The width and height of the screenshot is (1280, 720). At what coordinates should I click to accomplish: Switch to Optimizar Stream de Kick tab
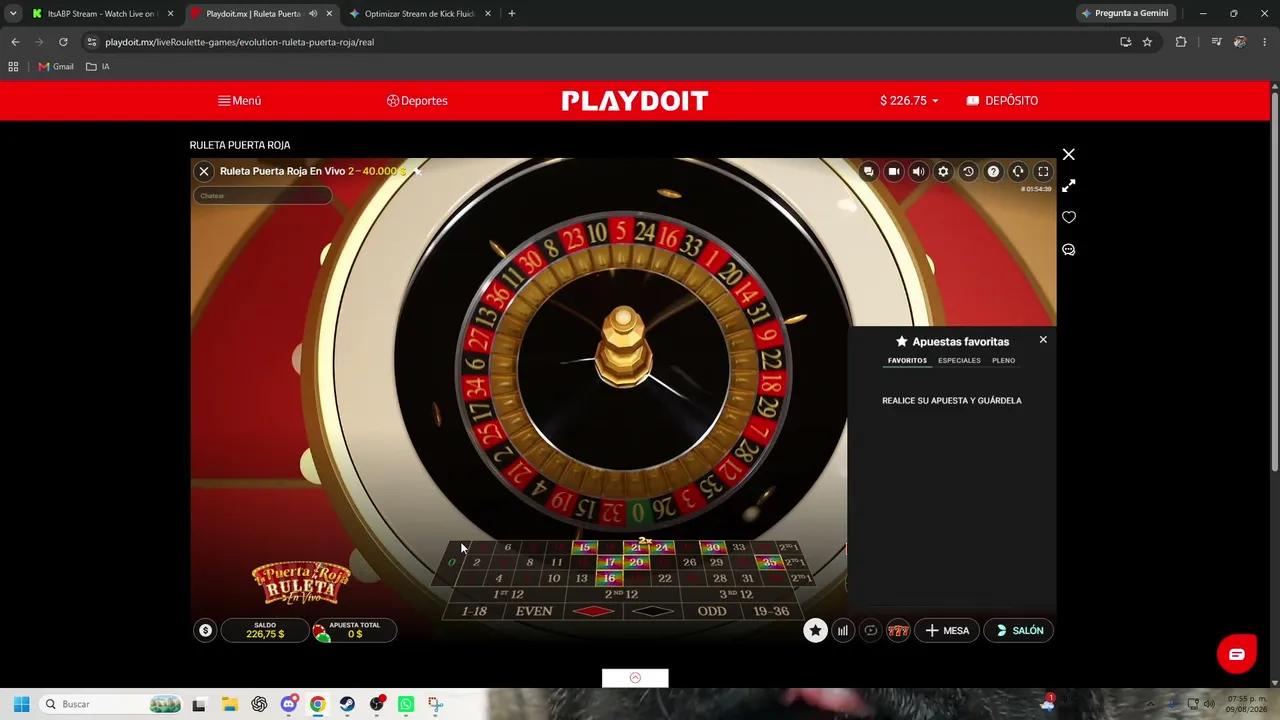point(420,14)
